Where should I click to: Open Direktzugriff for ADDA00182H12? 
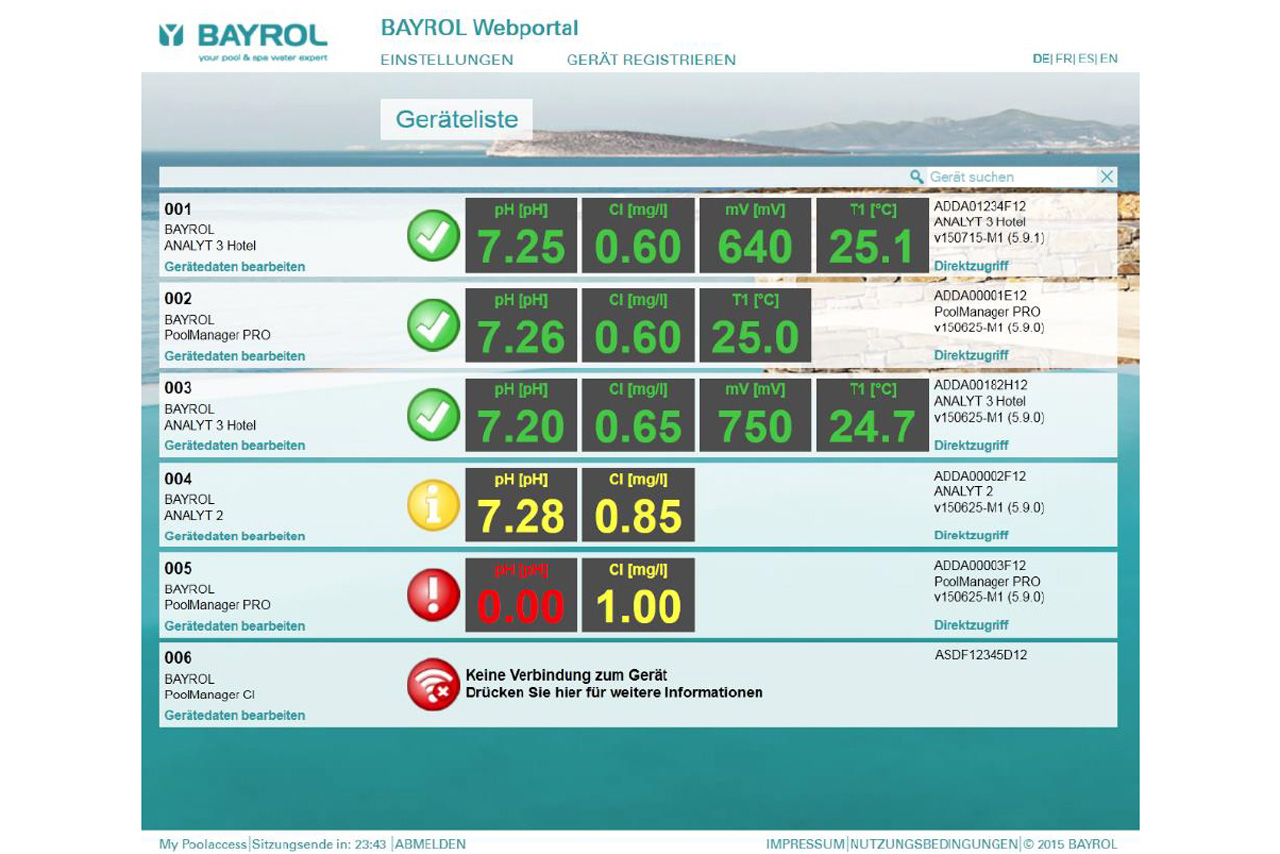pos(971,445)
